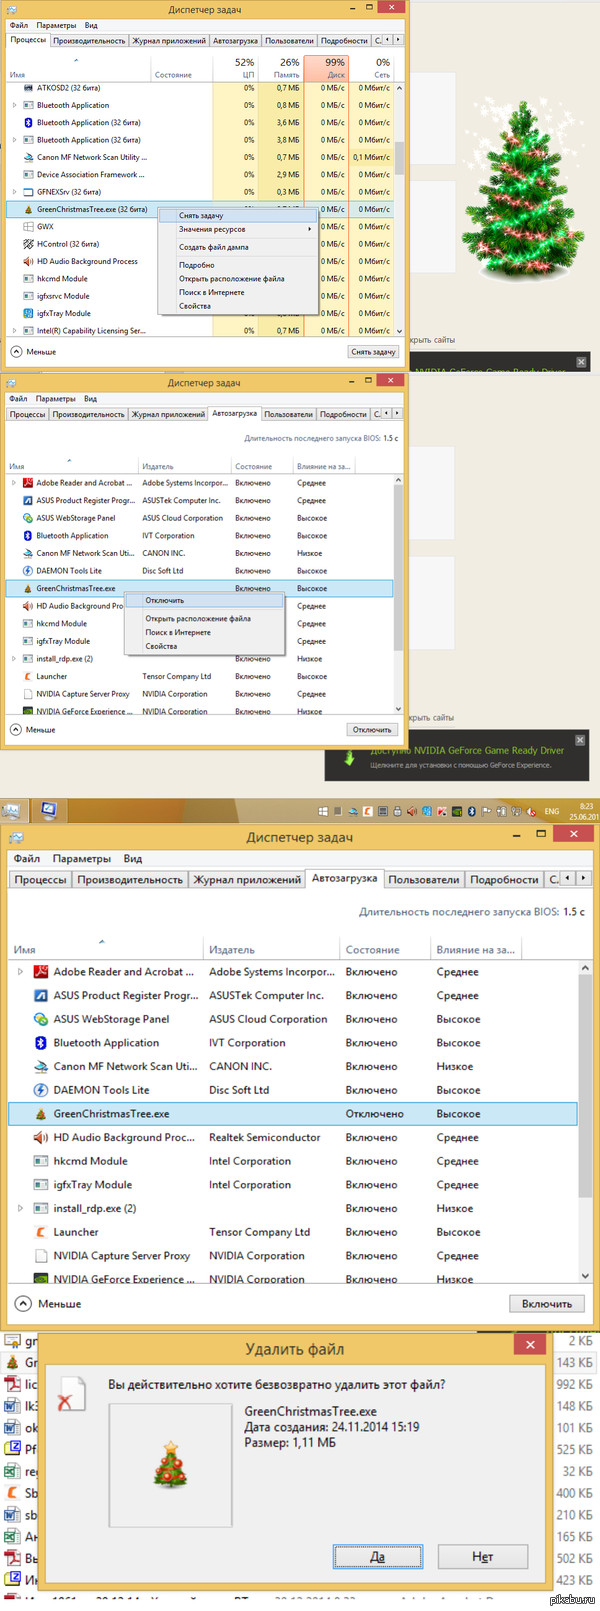The width and height of the screenshot is (600, 1611).
Task: Expand install_rdp.exe (2) group in largest window
Action: point(20,1208)
